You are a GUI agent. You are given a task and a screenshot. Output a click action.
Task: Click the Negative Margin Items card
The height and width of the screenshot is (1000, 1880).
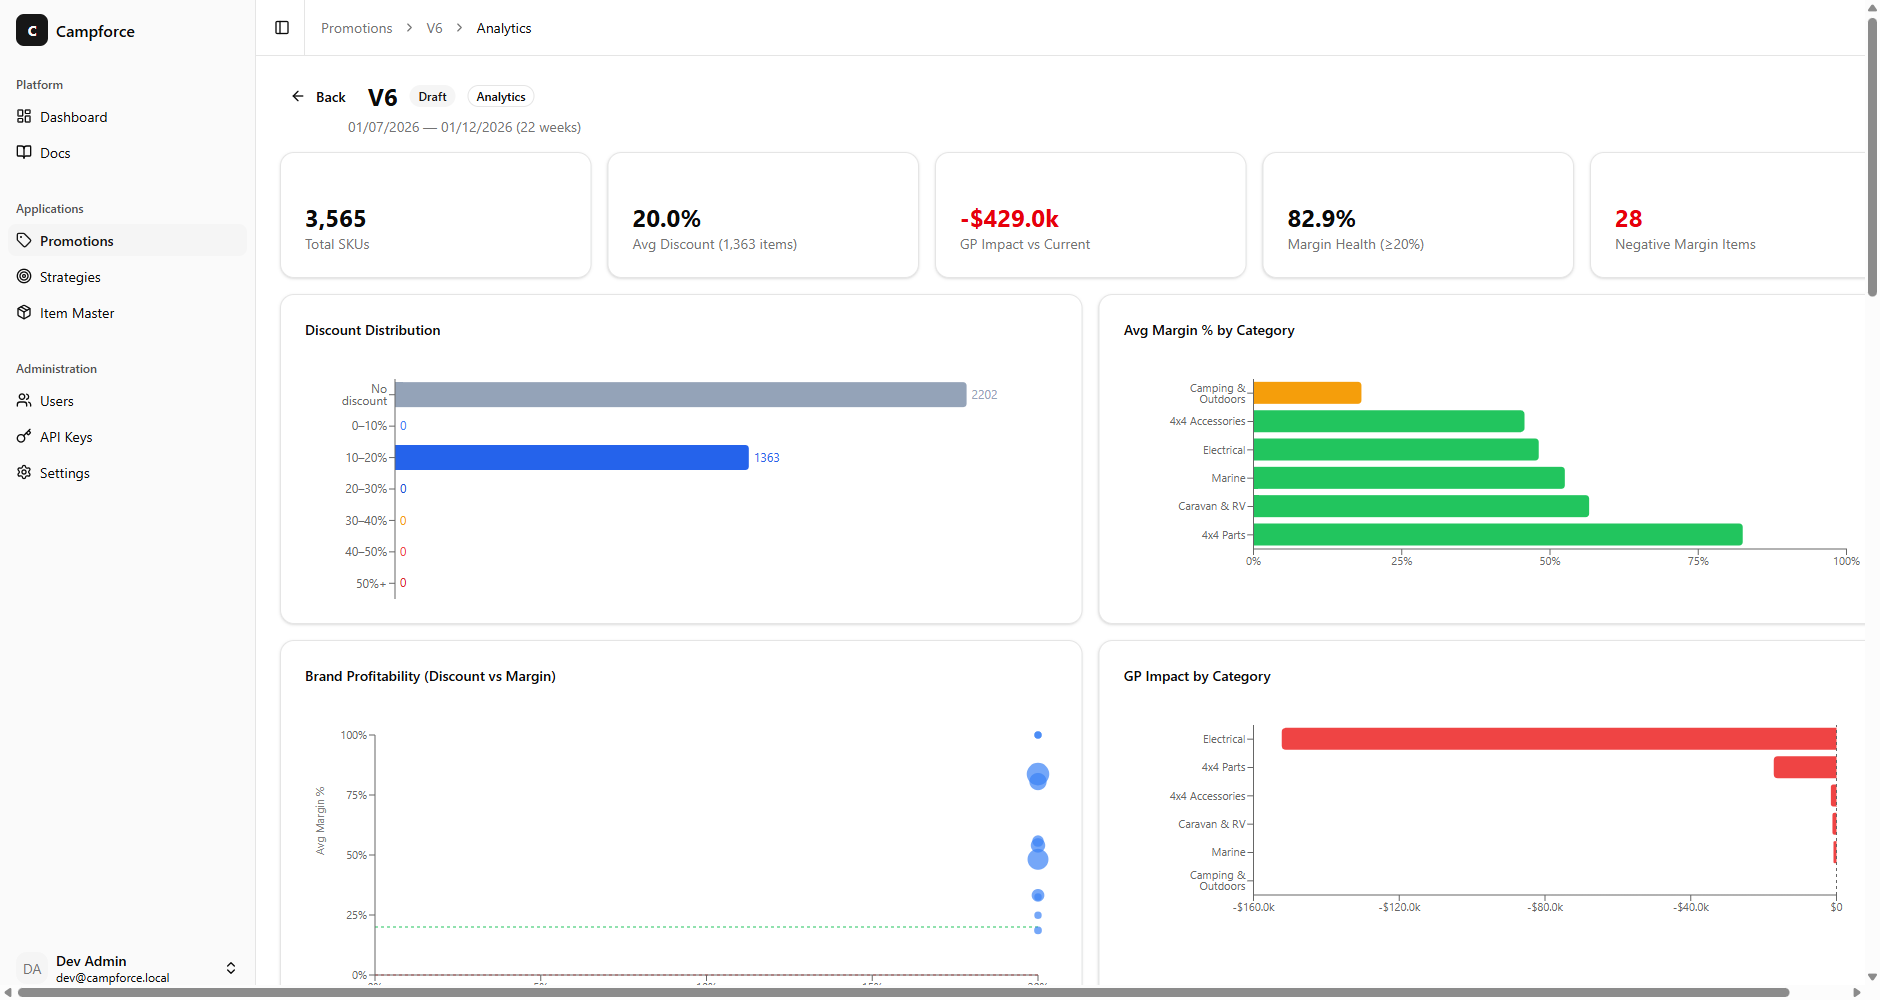(1728, 215)
